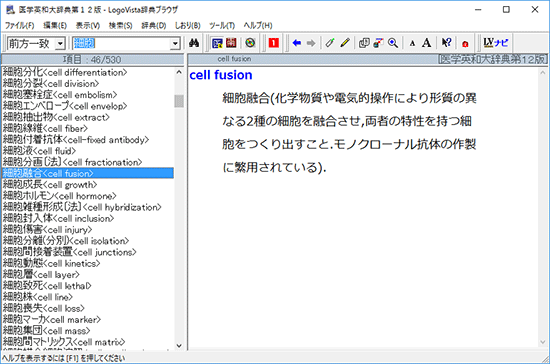This screenshot has height=364, width=550.
Task: Select 細胞分裂<cell division> entry
Action: click(x=51, y=84)
